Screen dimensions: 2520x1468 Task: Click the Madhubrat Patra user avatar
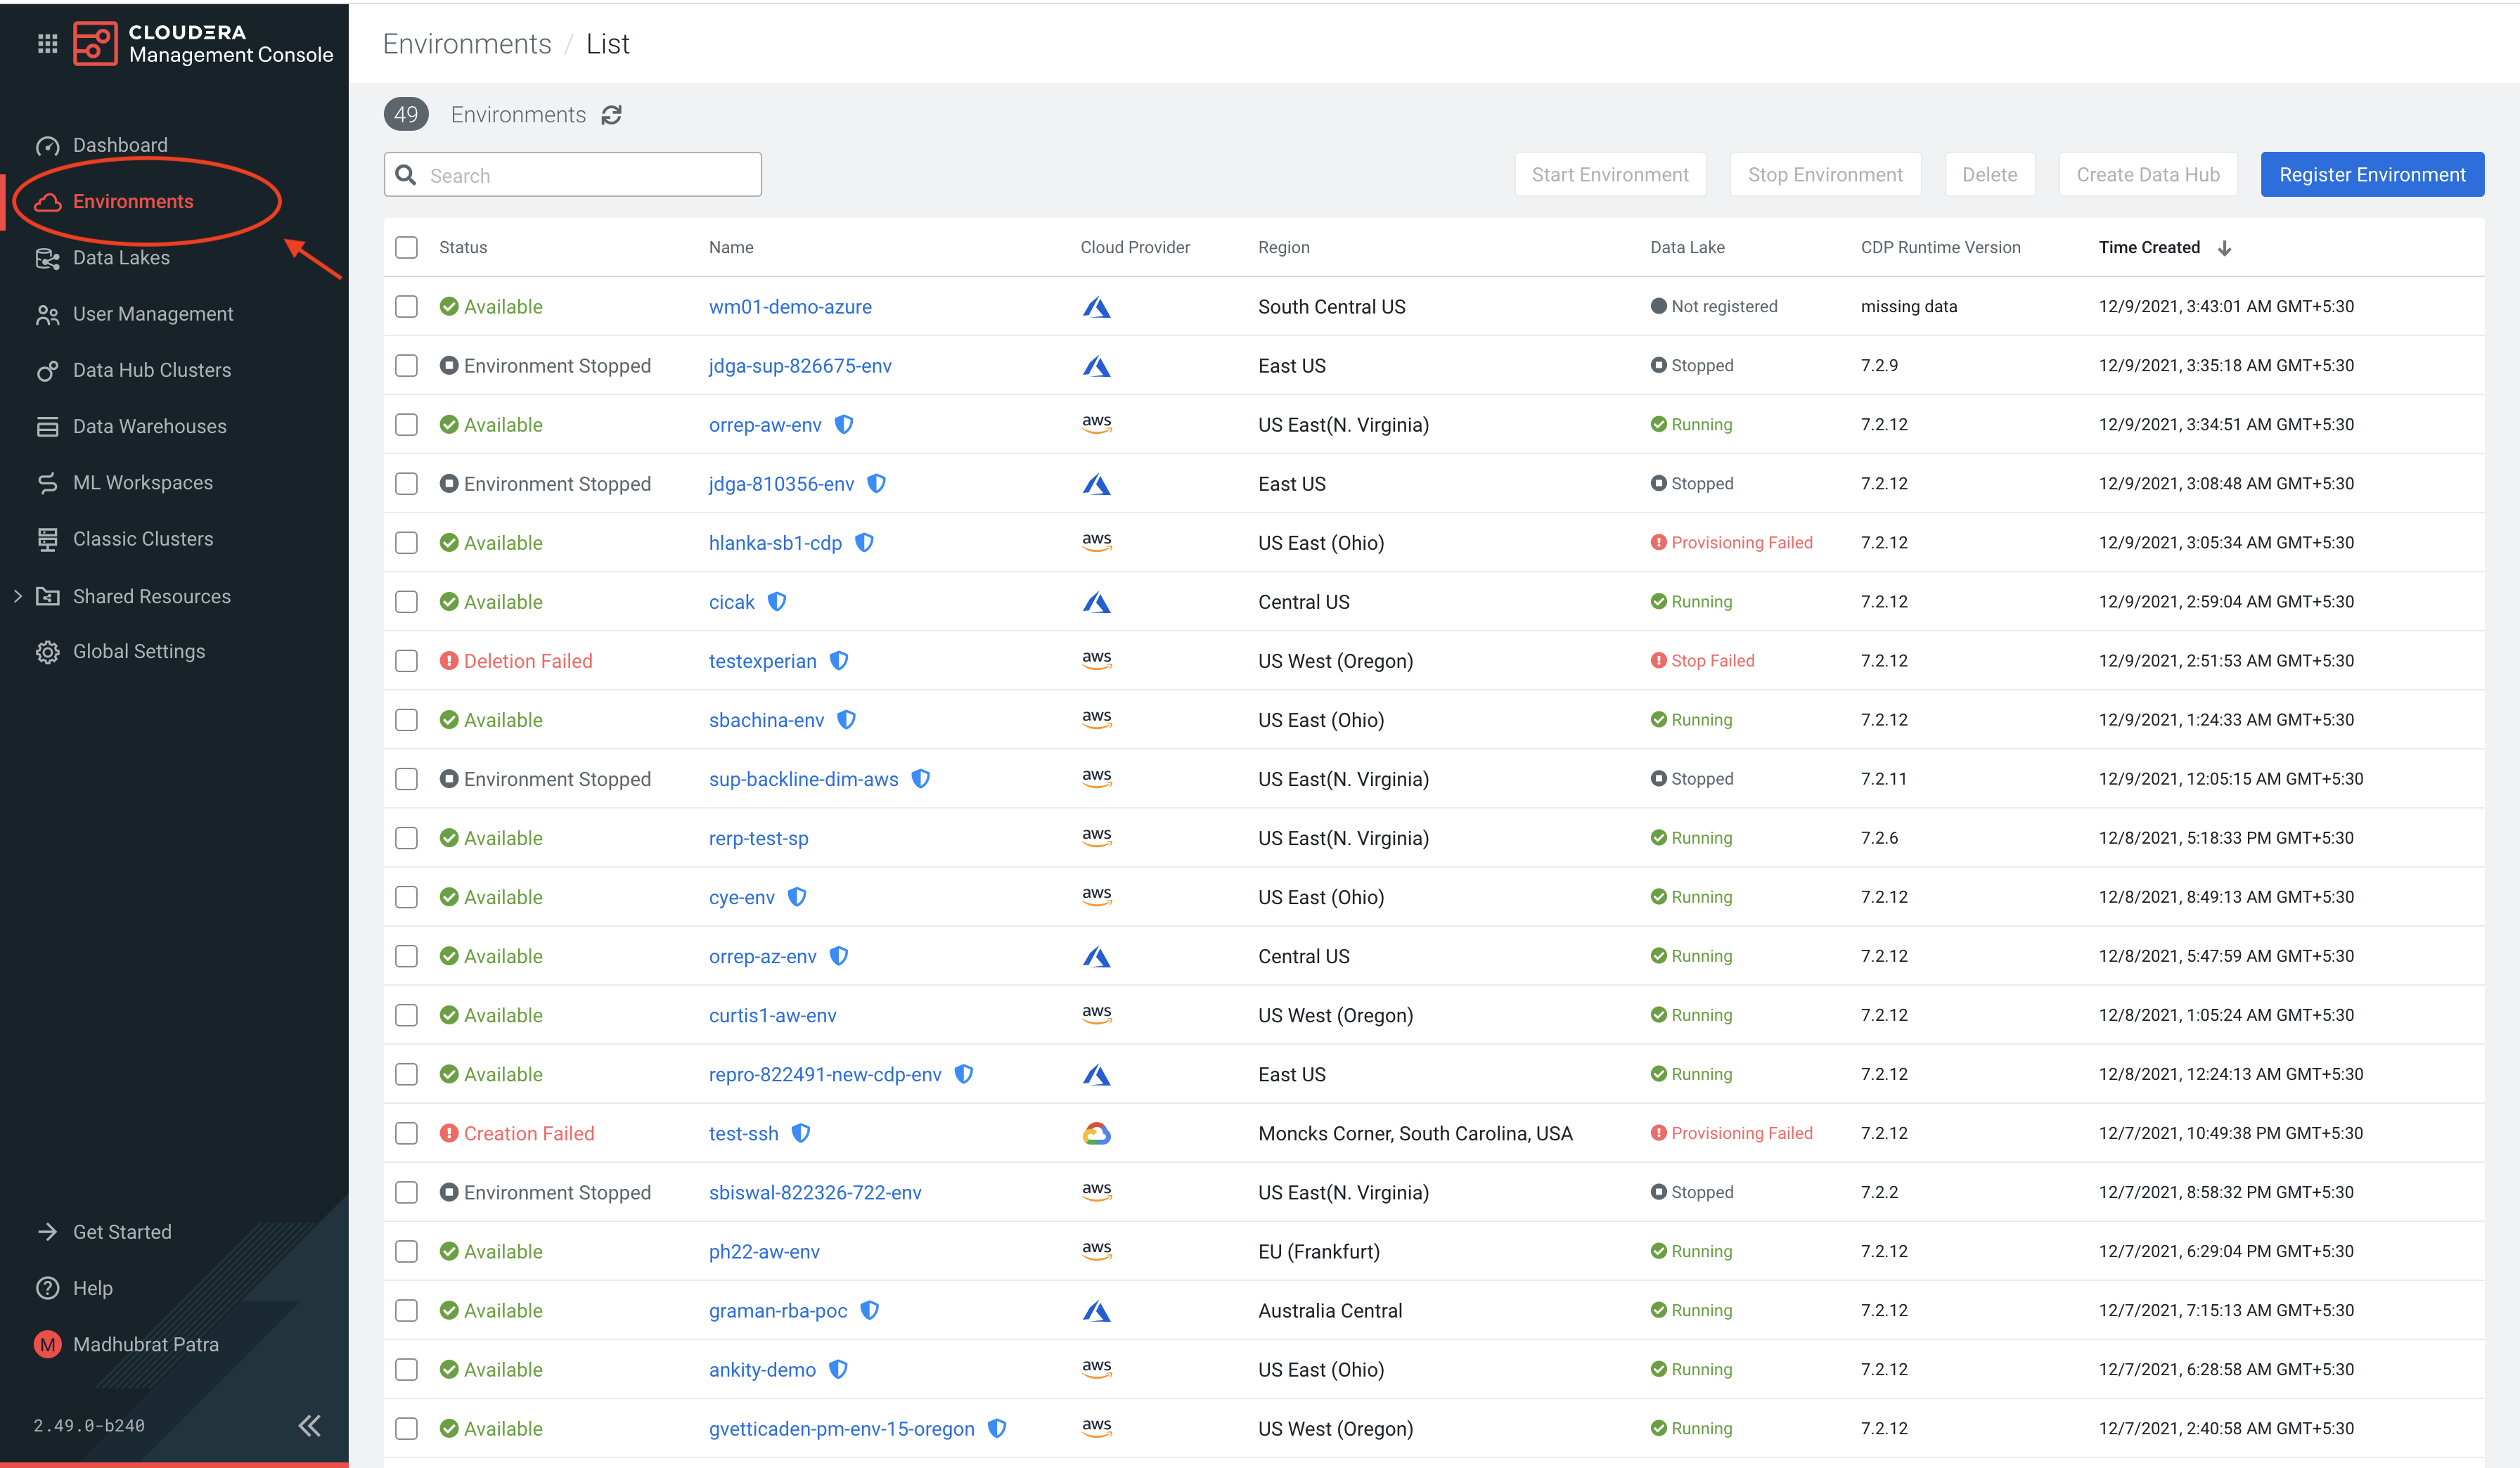tap(47, 1344)
